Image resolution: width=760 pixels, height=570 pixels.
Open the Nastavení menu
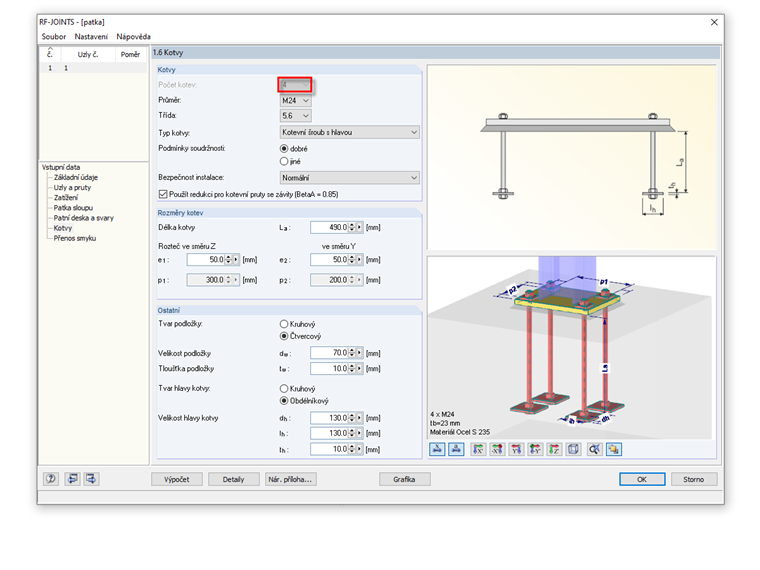pos(91,36)
